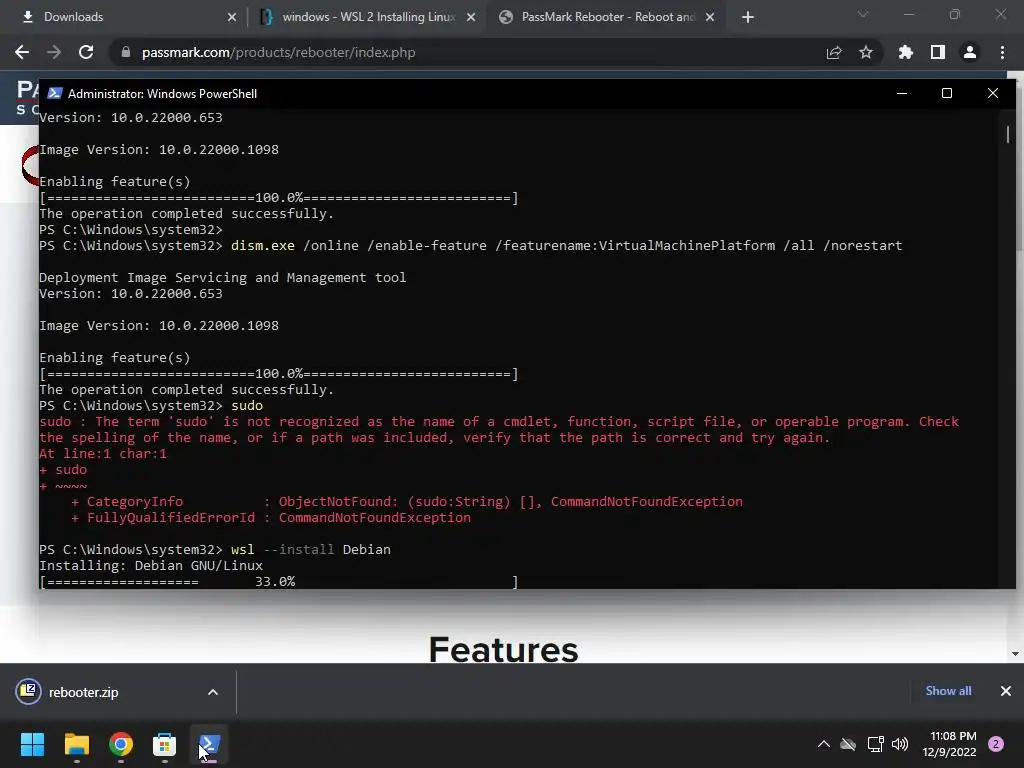Click PowerShell title bar icon
This screenshot has height=768, width=1024.
[x=55, y=93]
